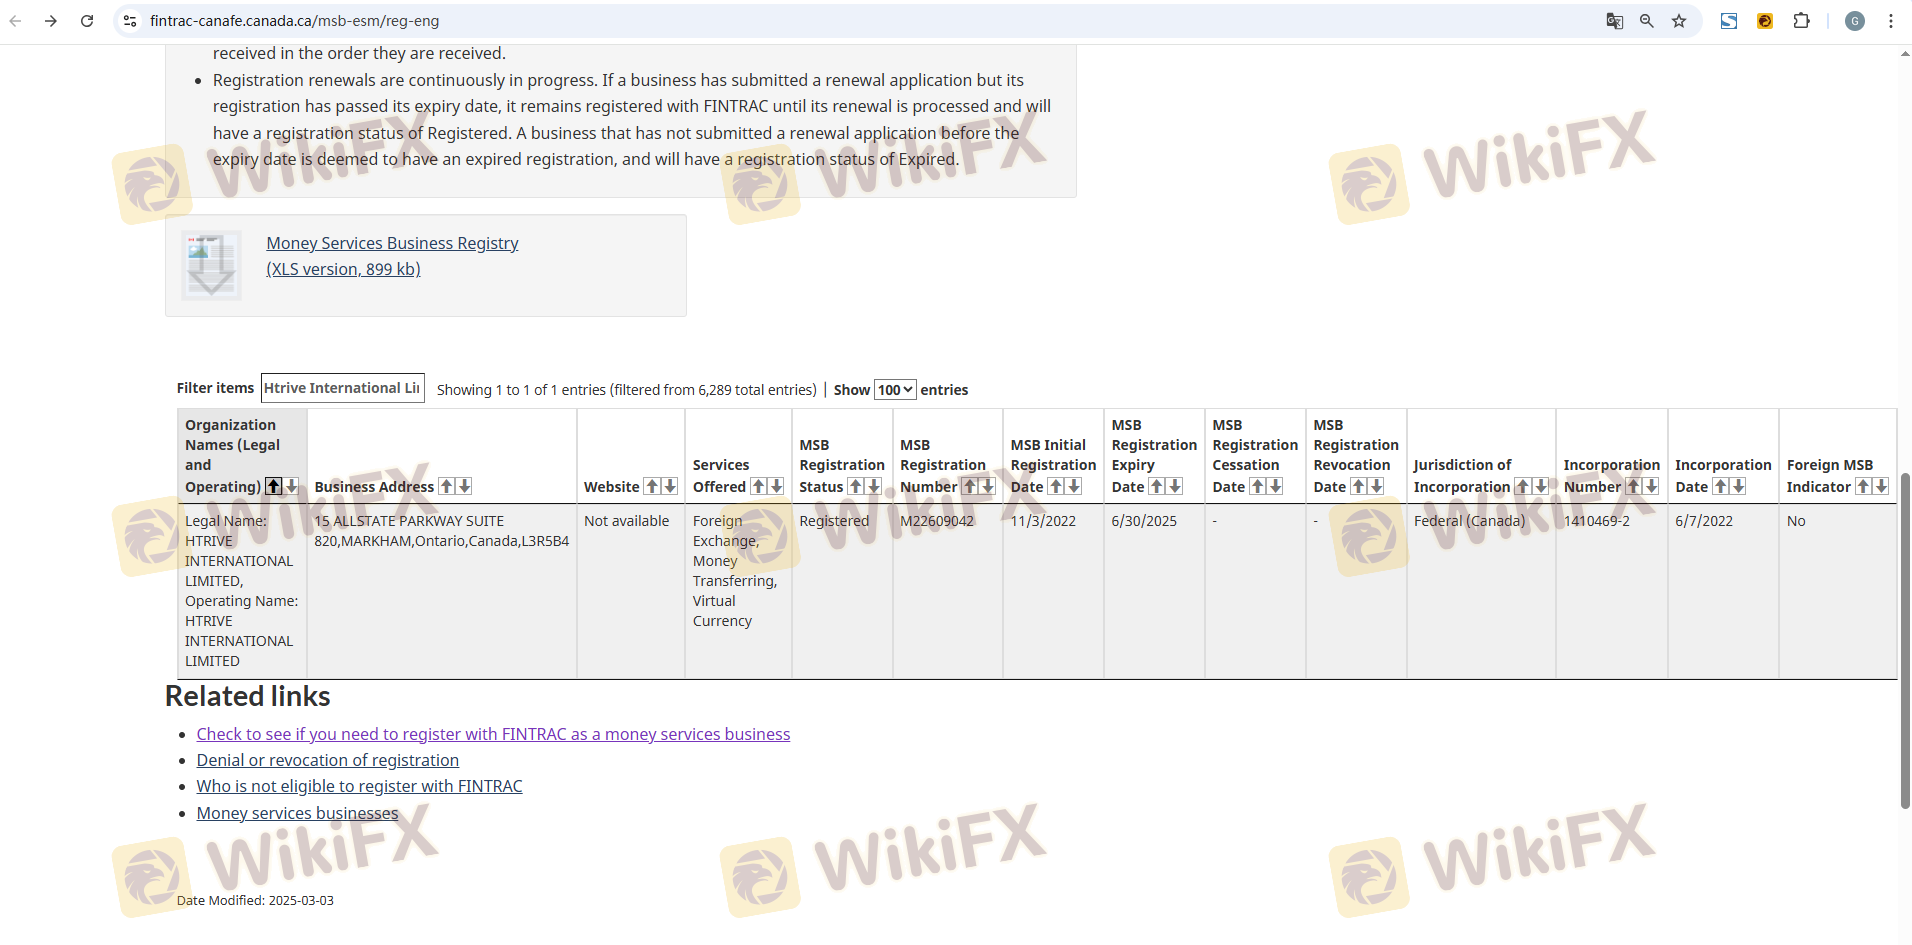Open the browser extensions puzzle icon
The image size is (1912, 945).
click(x=1801, y=21)
